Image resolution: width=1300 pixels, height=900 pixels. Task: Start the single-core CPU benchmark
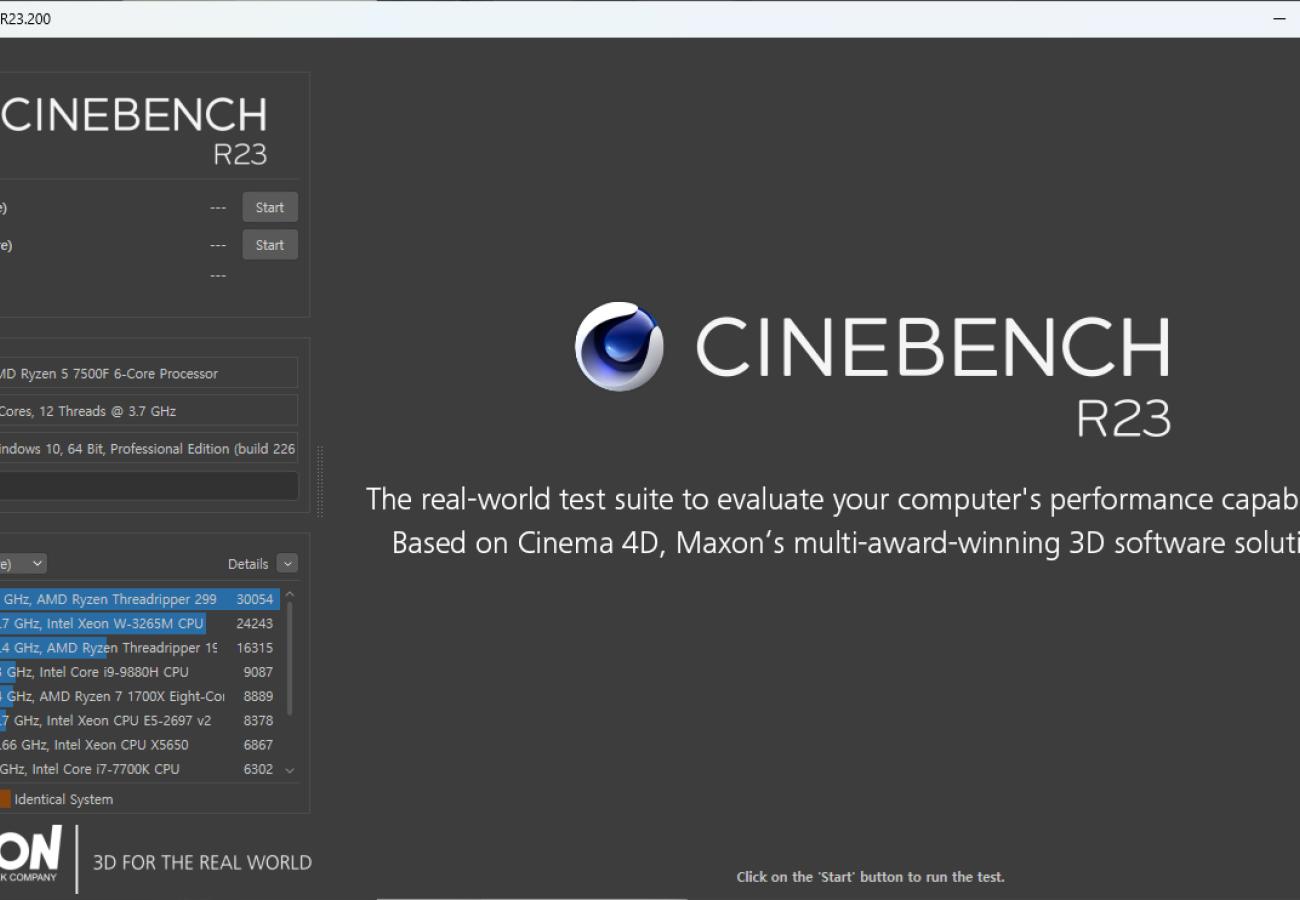[269, 244]
